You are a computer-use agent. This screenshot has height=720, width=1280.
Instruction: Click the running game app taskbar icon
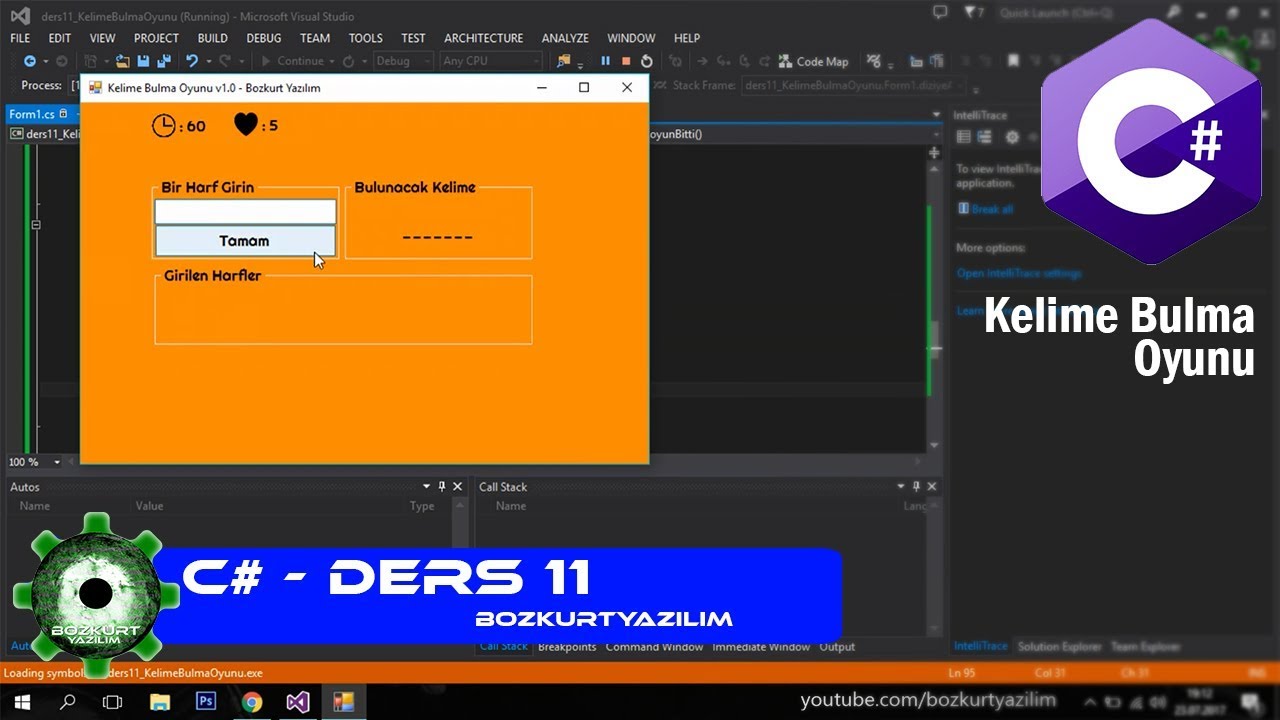pos(344,702)
